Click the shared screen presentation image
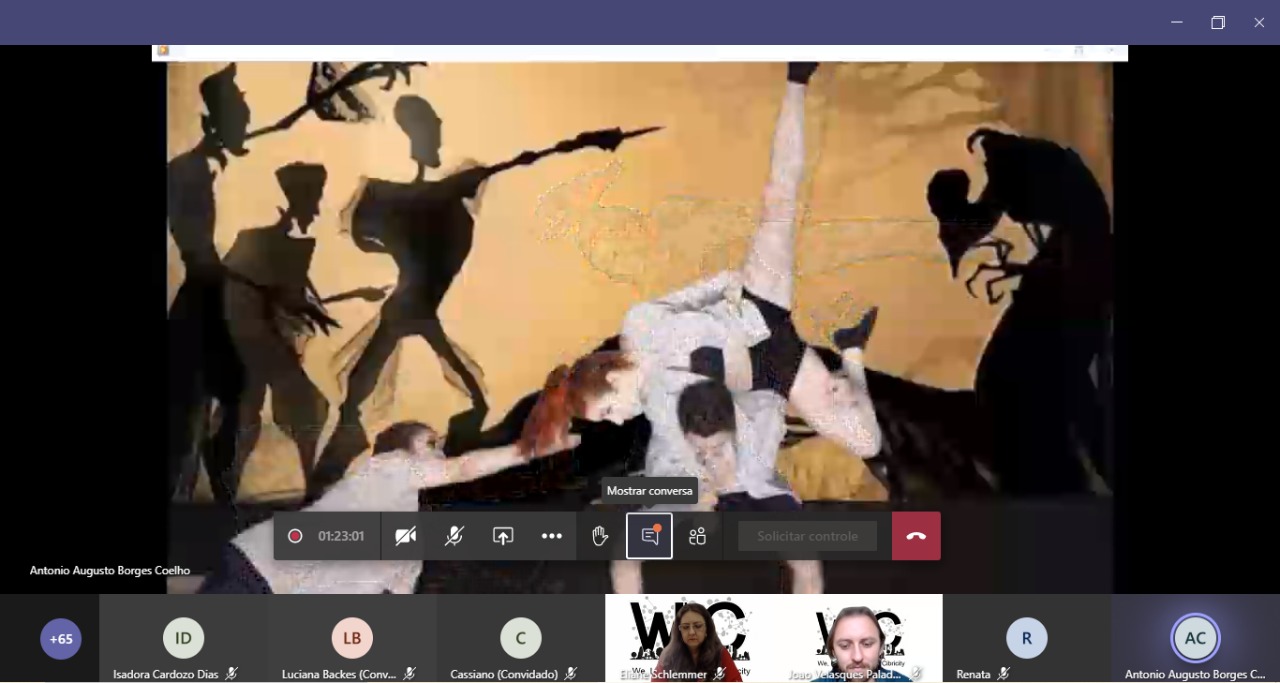Viewport: 1280px width, 683px height. [640, 320]
